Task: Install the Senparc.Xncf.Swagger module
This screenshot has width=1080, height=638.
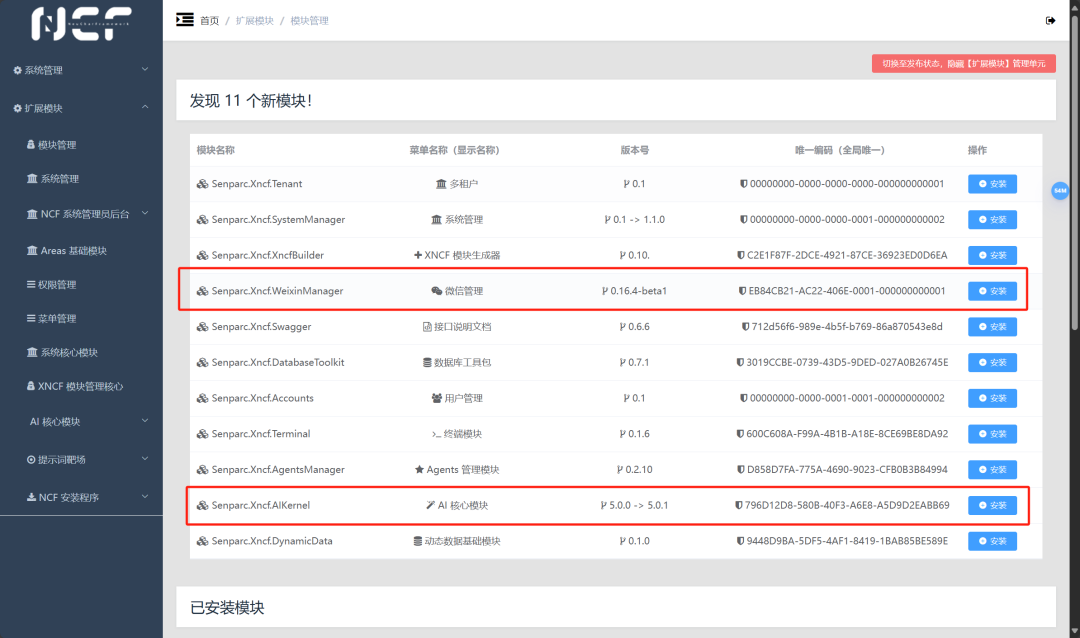Action: coord(993,327)
